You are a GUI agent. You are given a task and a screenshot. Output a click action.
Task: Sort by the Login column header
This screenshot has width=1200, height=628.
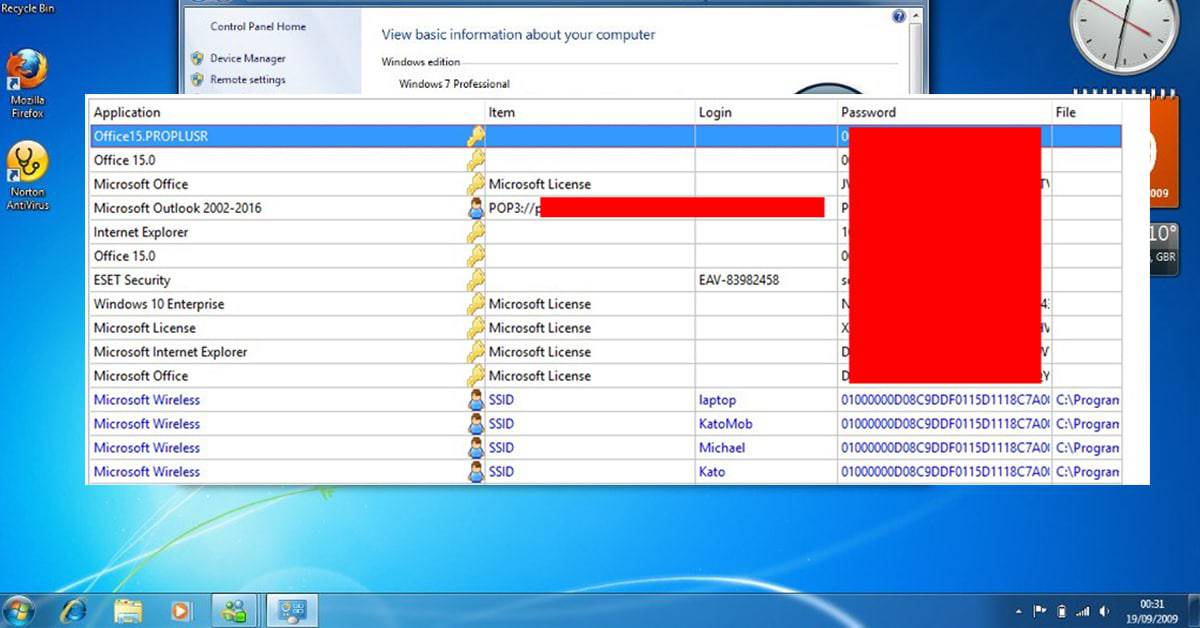tap(715, 112)
